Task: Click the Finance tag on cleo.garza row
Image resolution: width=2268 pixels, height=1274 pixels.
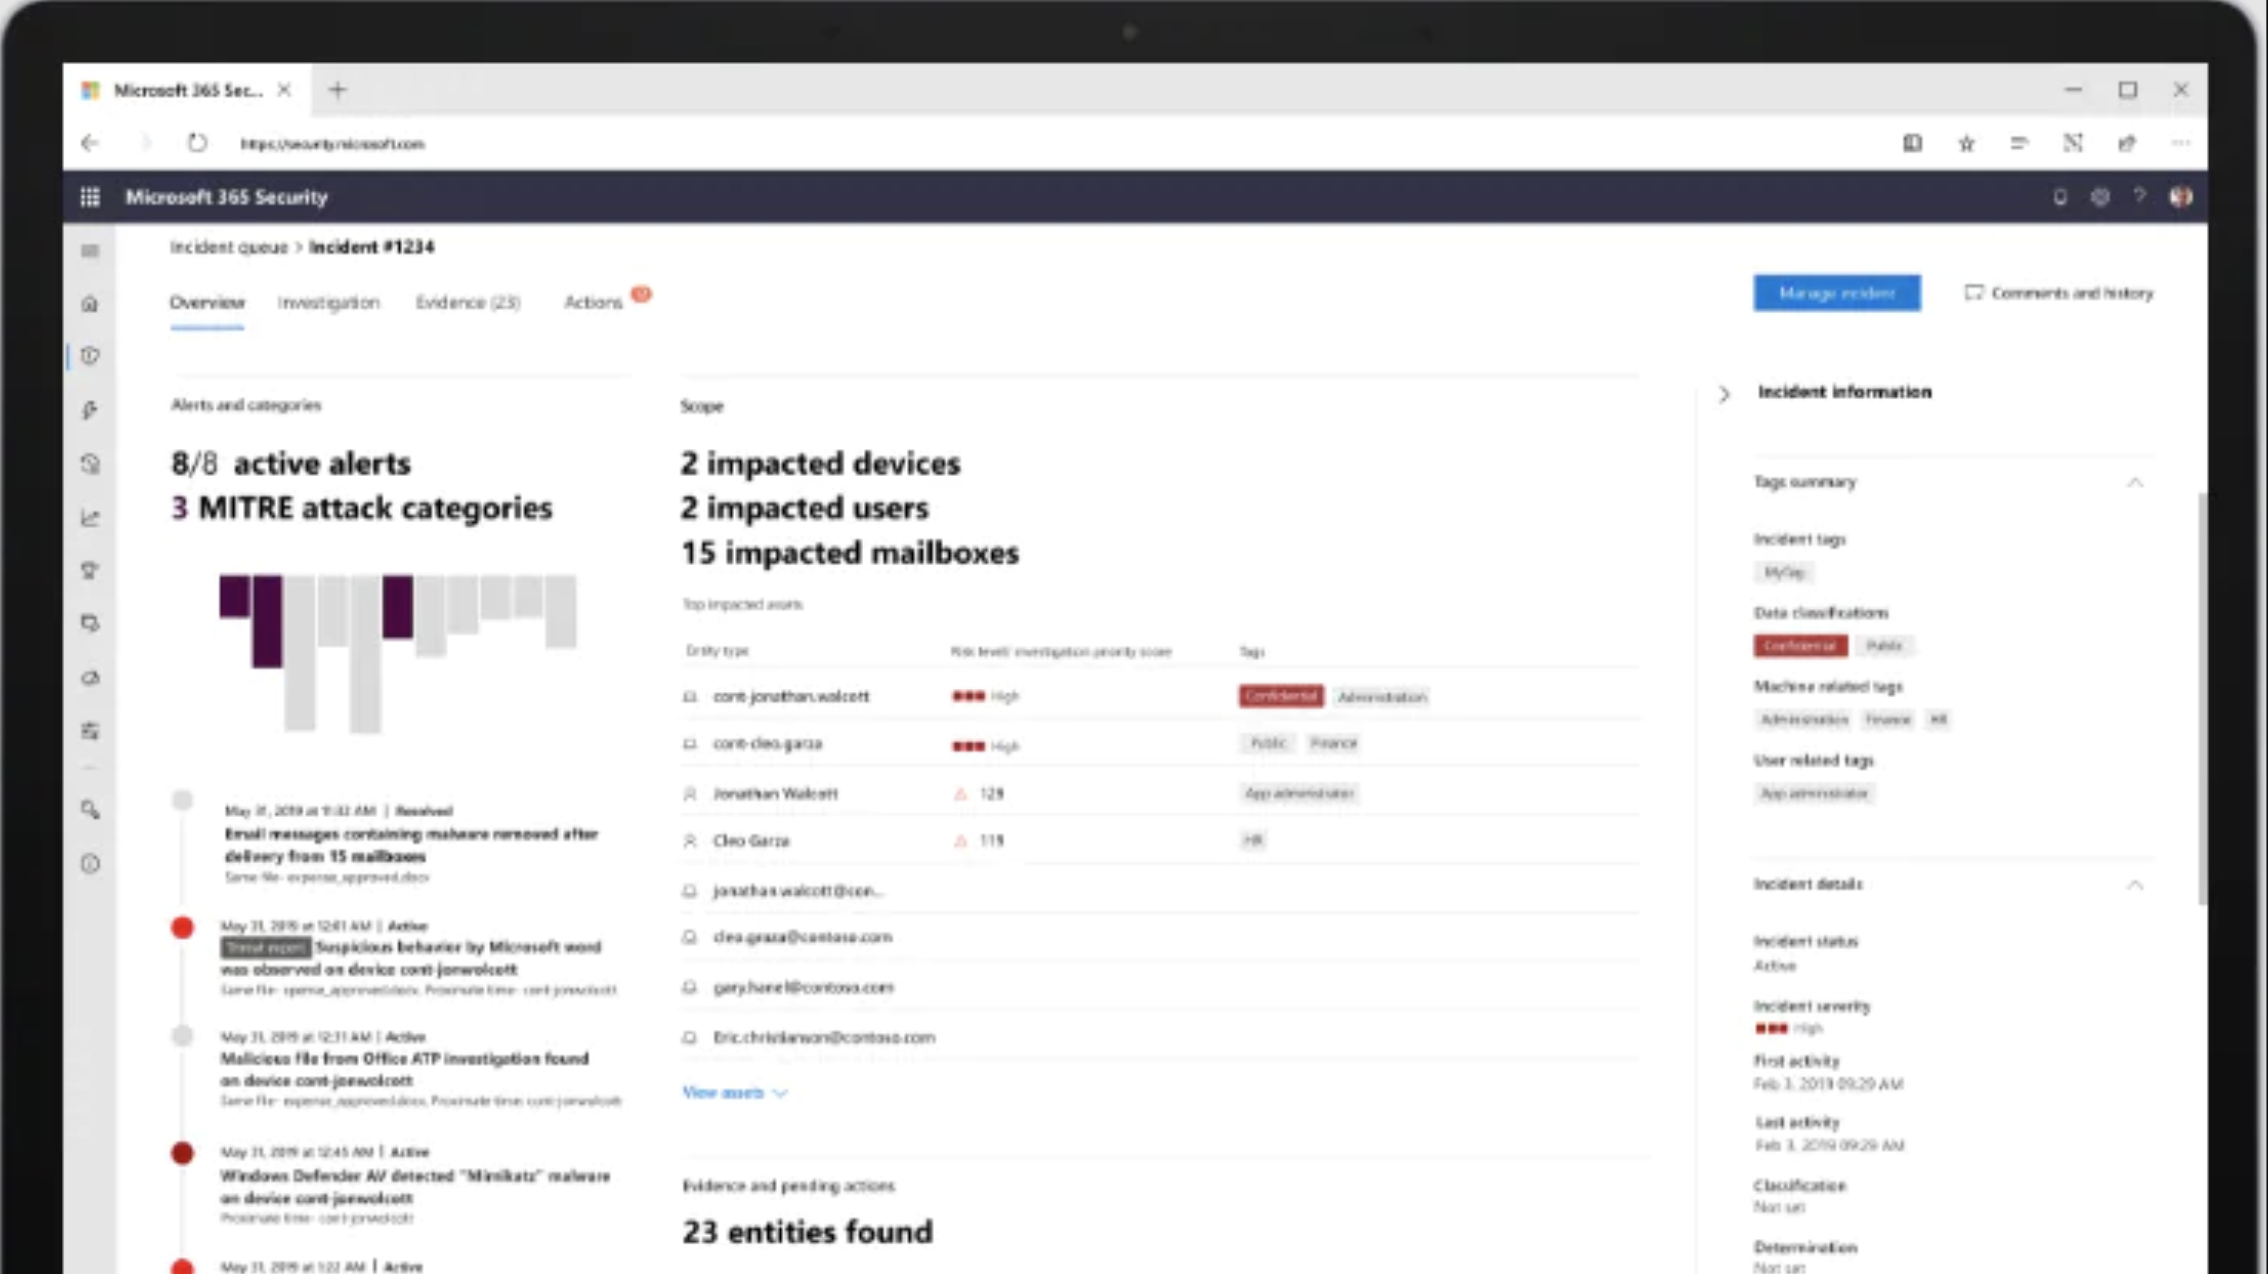Action: (x=1334, y=743)
